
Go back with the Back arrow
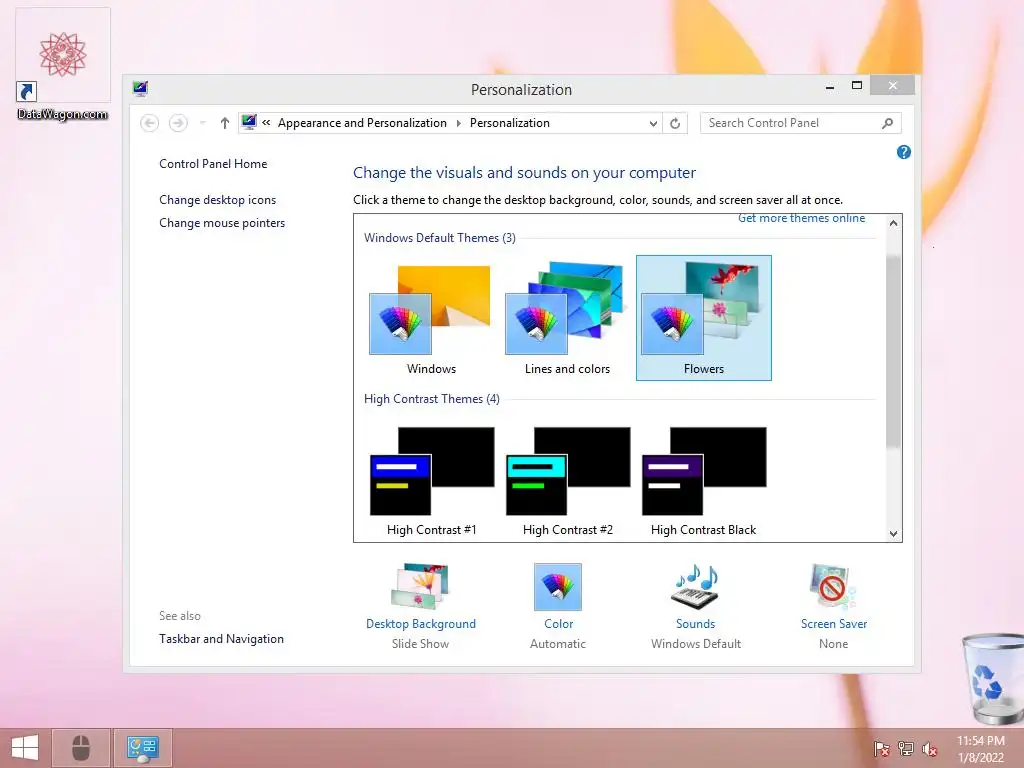click(x=150, y=123)
